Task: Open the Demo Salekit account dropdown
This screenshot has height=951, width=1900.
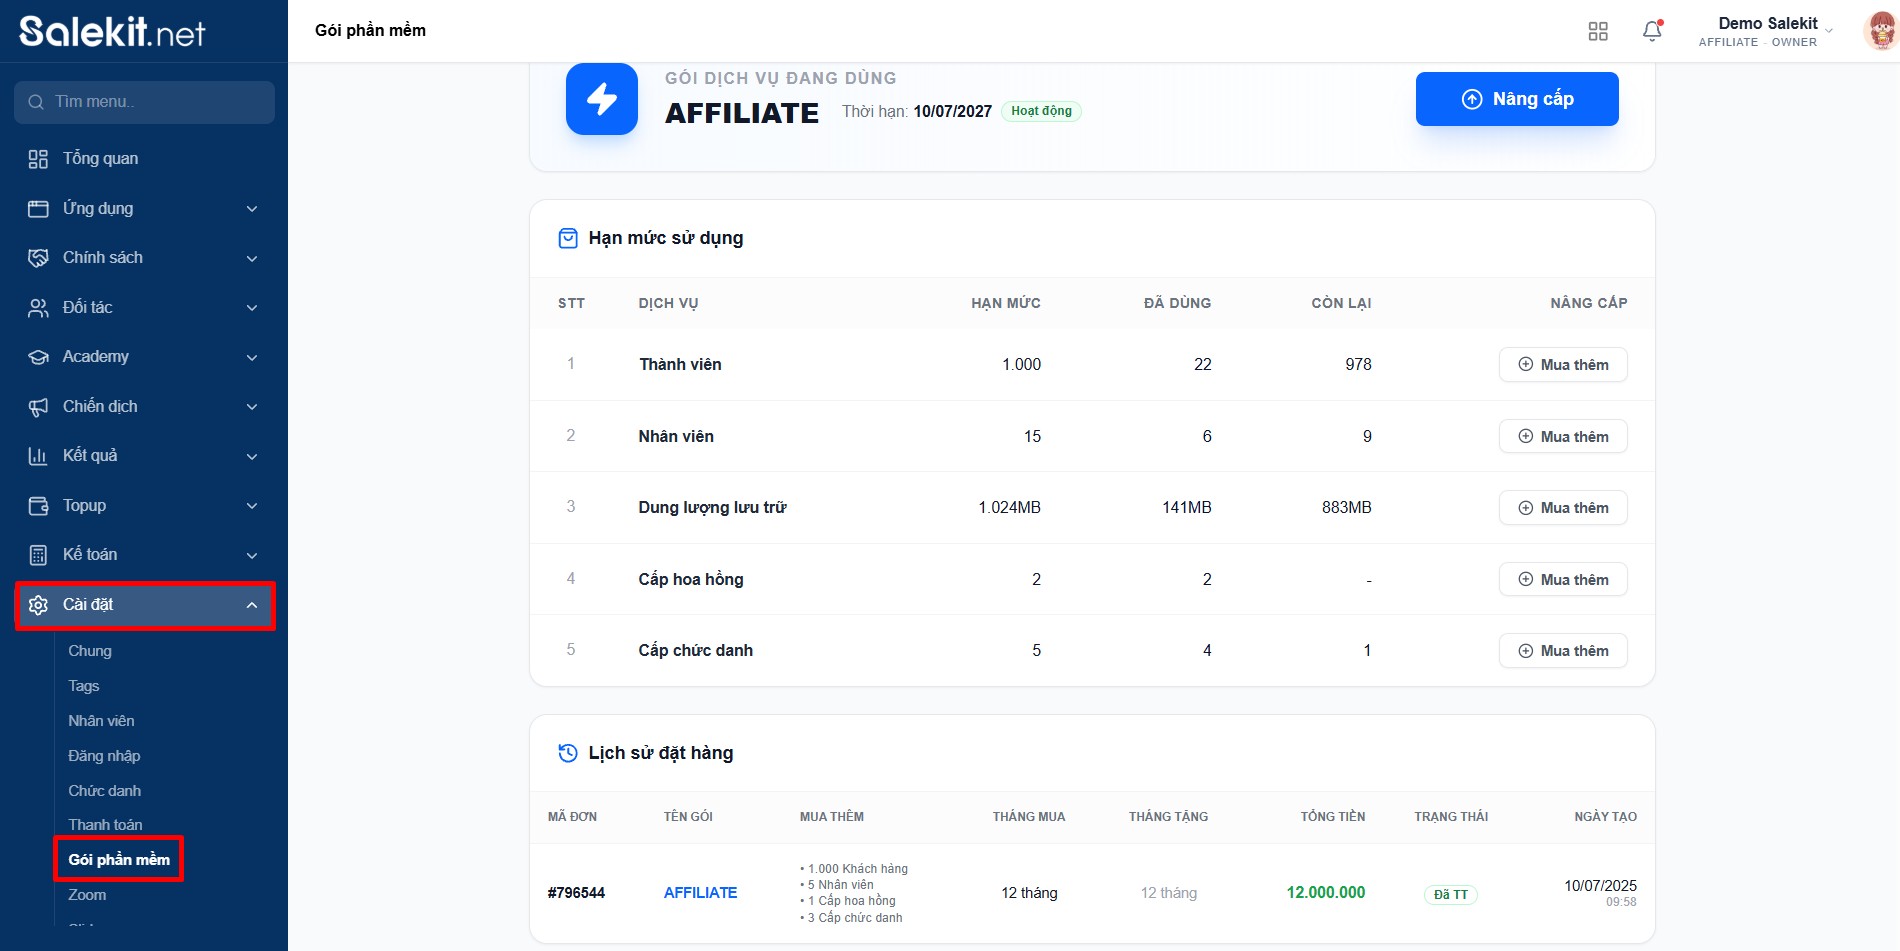Action: 1766,31
